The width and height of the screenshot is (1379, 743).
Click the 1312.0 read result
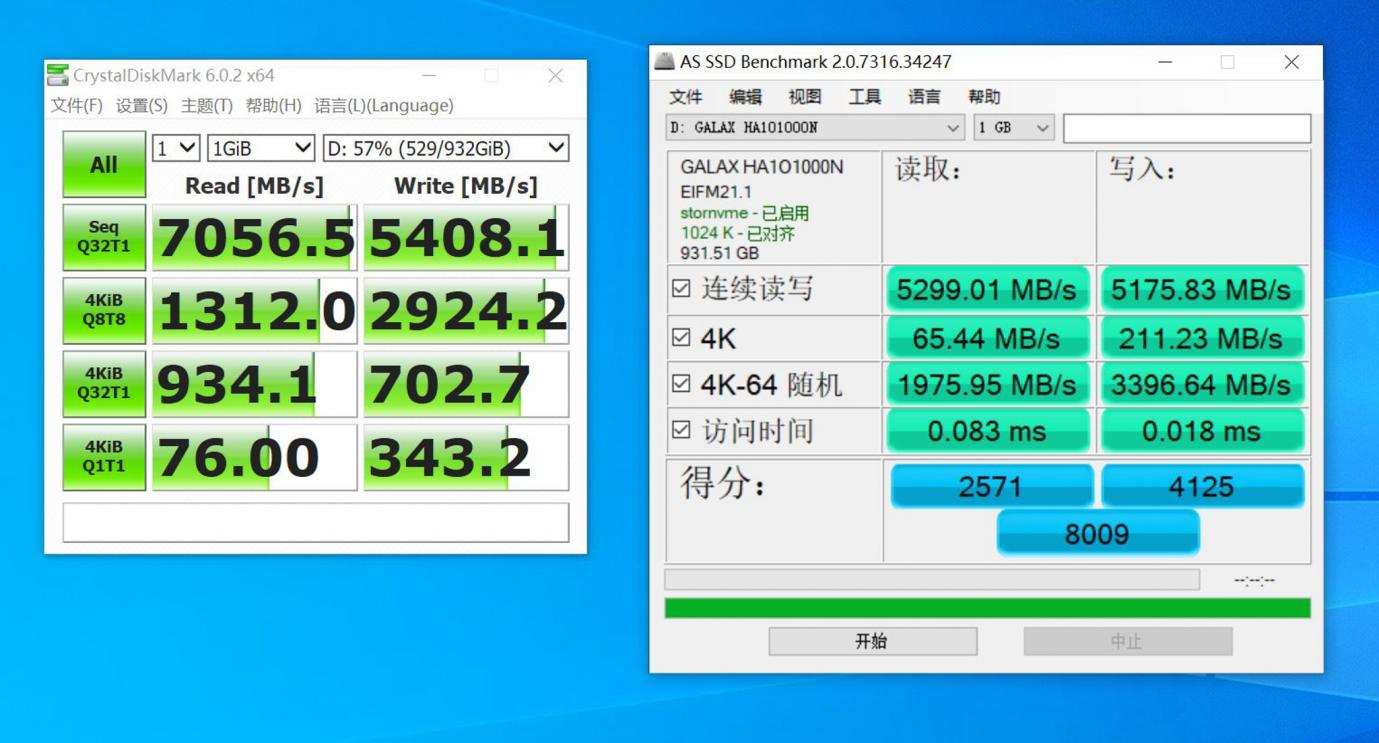(255, 311)
